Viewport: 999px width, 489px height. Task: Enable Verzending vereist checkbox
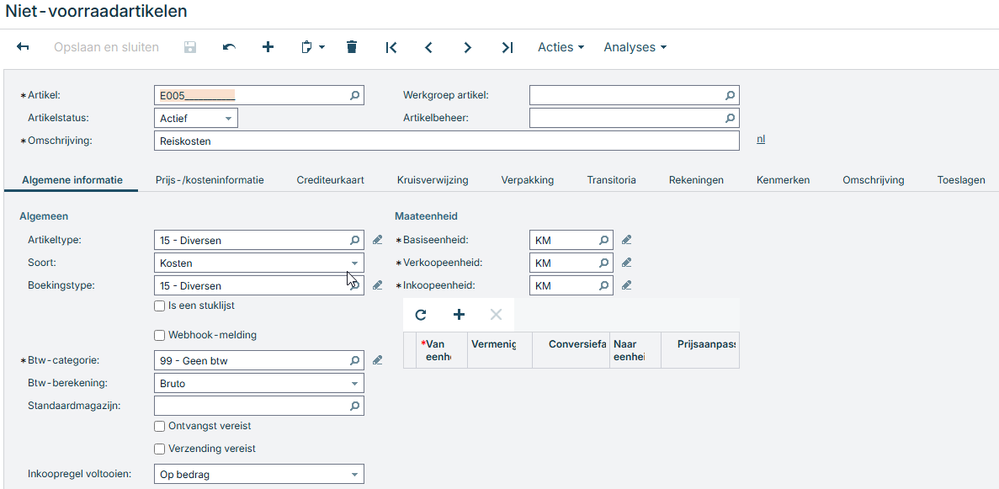pos(160,450)
